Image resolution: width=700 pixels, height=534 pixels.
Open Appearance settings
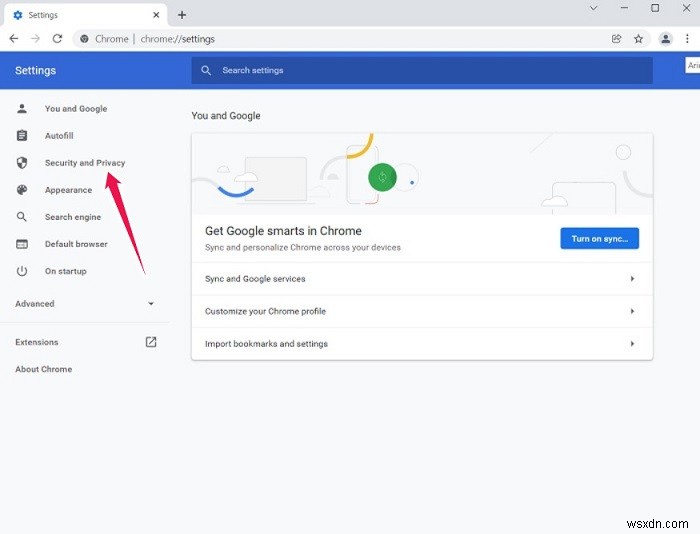click(68, 190)
